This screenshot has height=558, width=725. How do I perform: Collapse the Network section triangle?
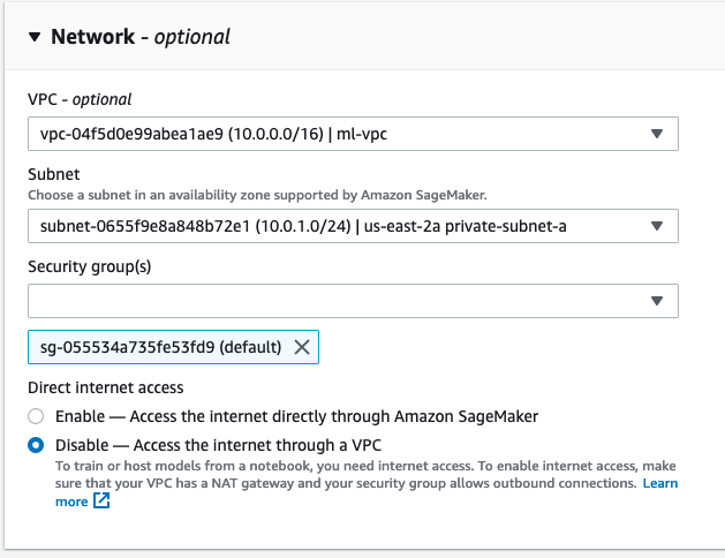[x=35, y=38]
